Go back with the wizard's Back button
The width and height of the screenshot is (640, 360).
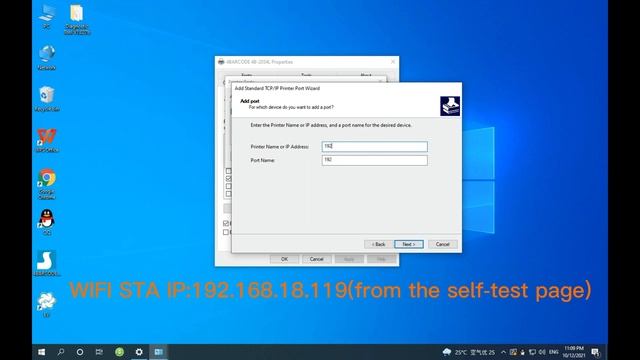point(378,244)
